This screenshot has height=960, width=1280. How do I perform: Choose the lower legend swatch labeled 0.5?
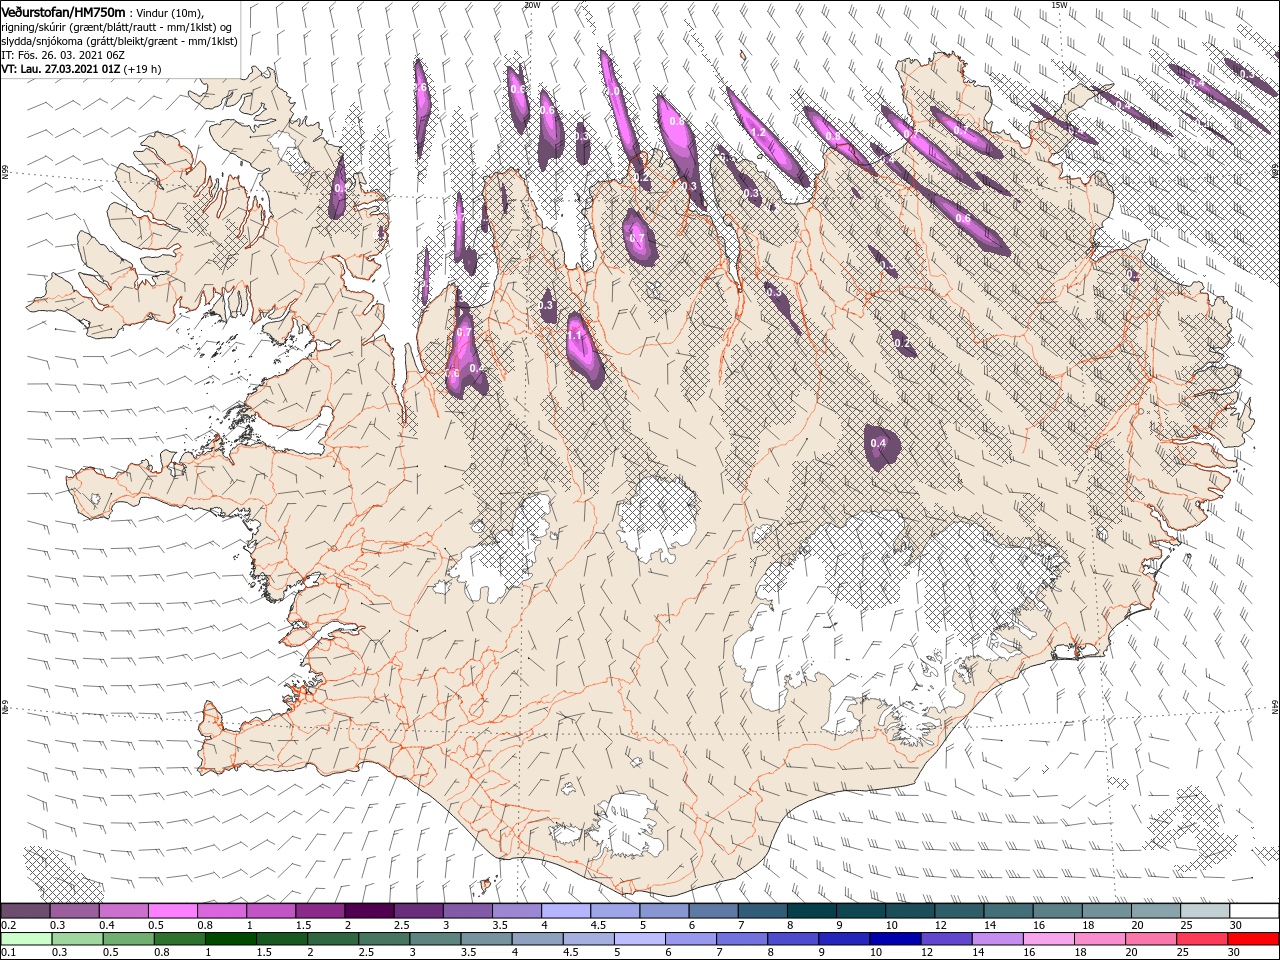[x=129, y=939]
